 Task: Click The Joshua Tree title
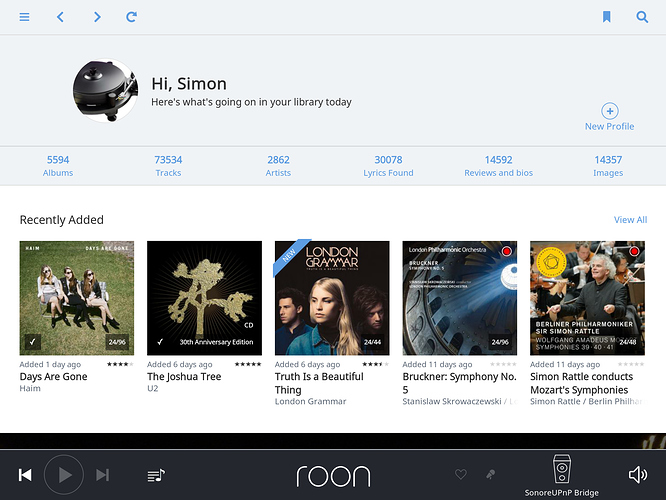point(184,377)
